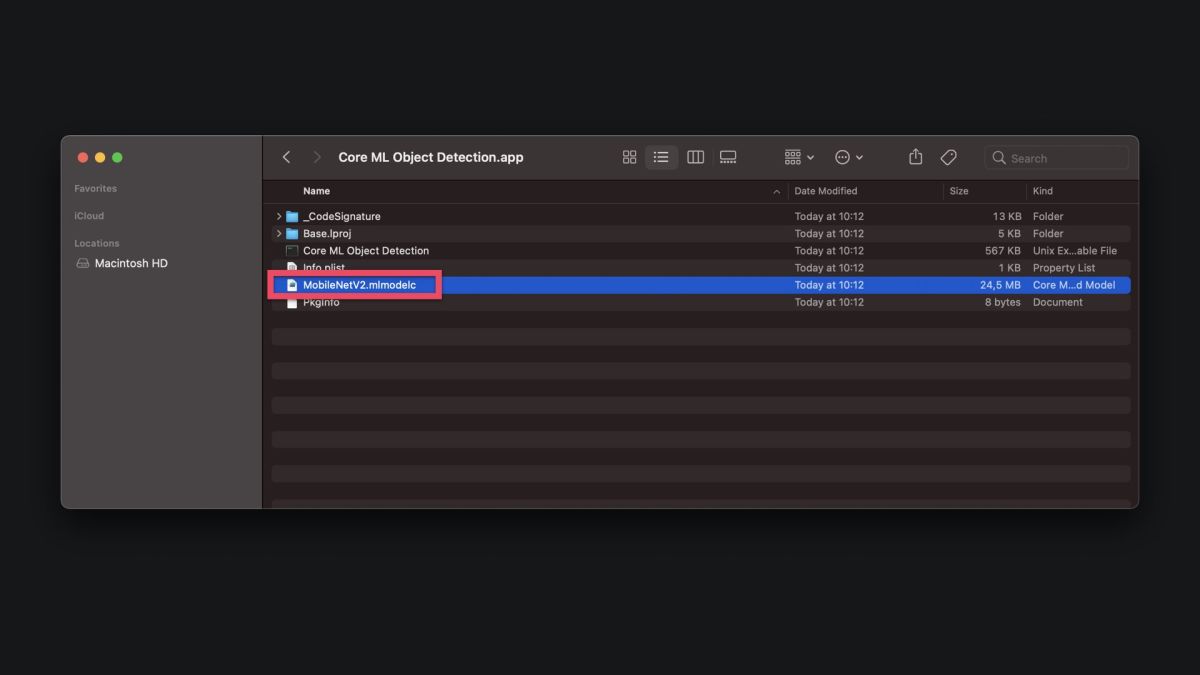1200x675 pixels.
Task: Click the 13 KB size value
Action: coord(1007,216)
